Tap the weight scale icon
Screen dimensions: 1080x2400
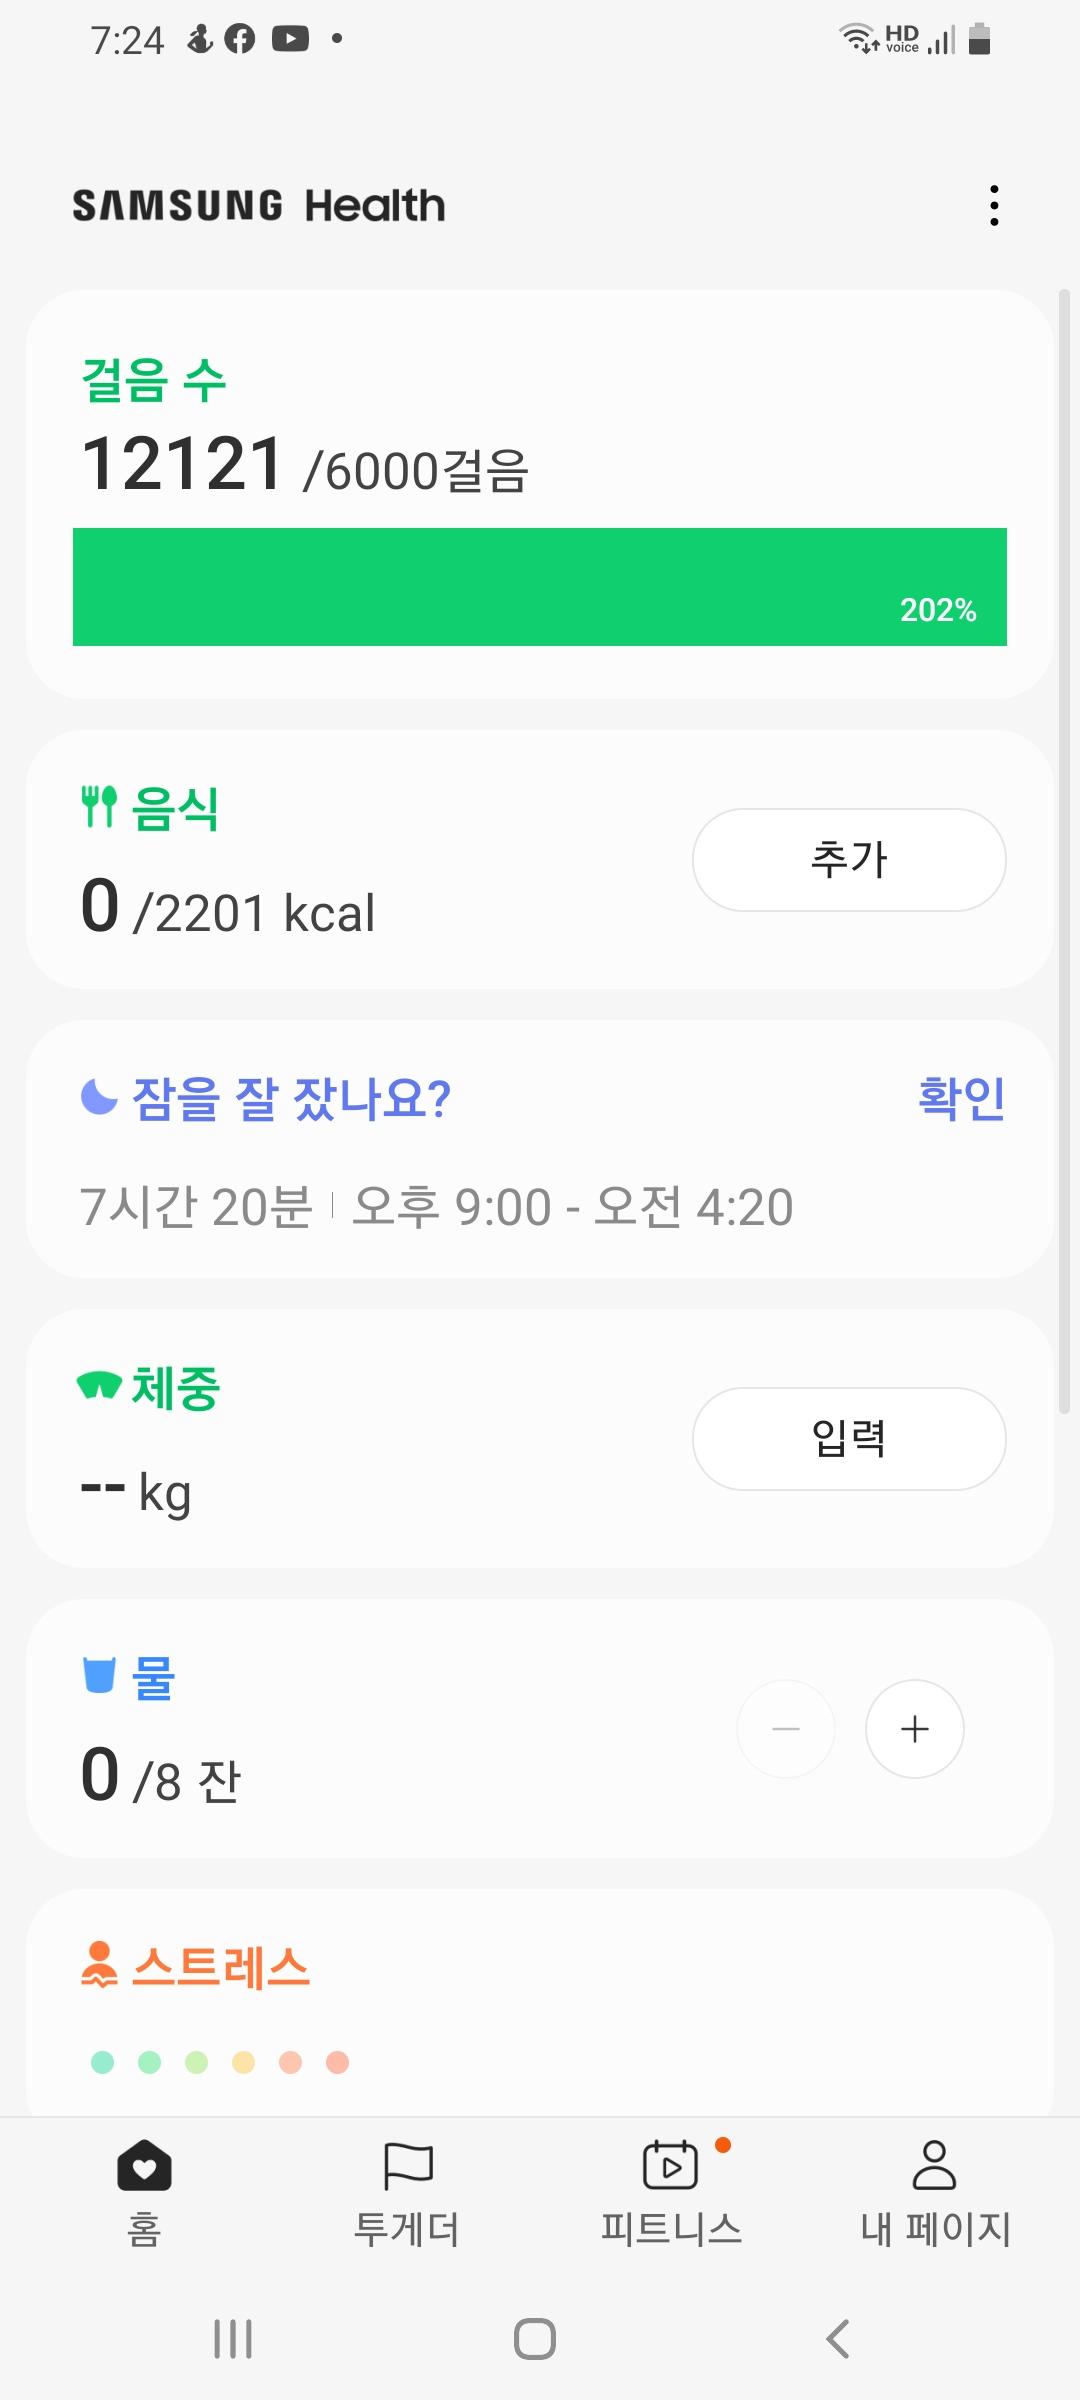pos(99,1386)
